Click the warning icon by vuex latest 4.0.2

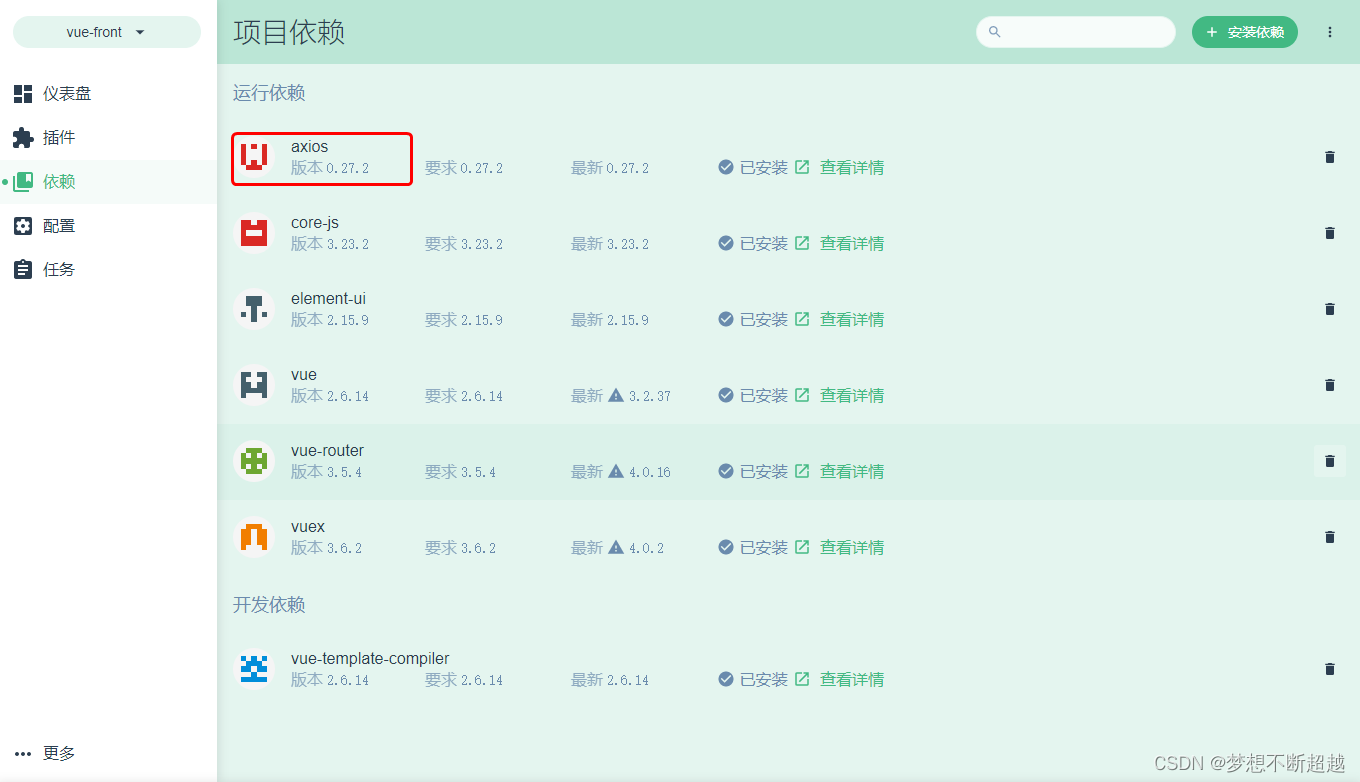[x=616, y=548]
